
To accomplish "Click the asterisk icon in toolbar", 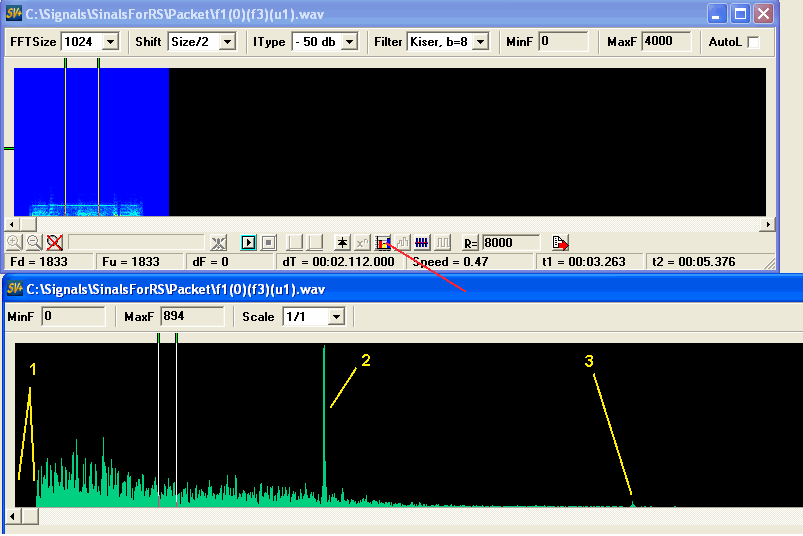I will [342, 242].
